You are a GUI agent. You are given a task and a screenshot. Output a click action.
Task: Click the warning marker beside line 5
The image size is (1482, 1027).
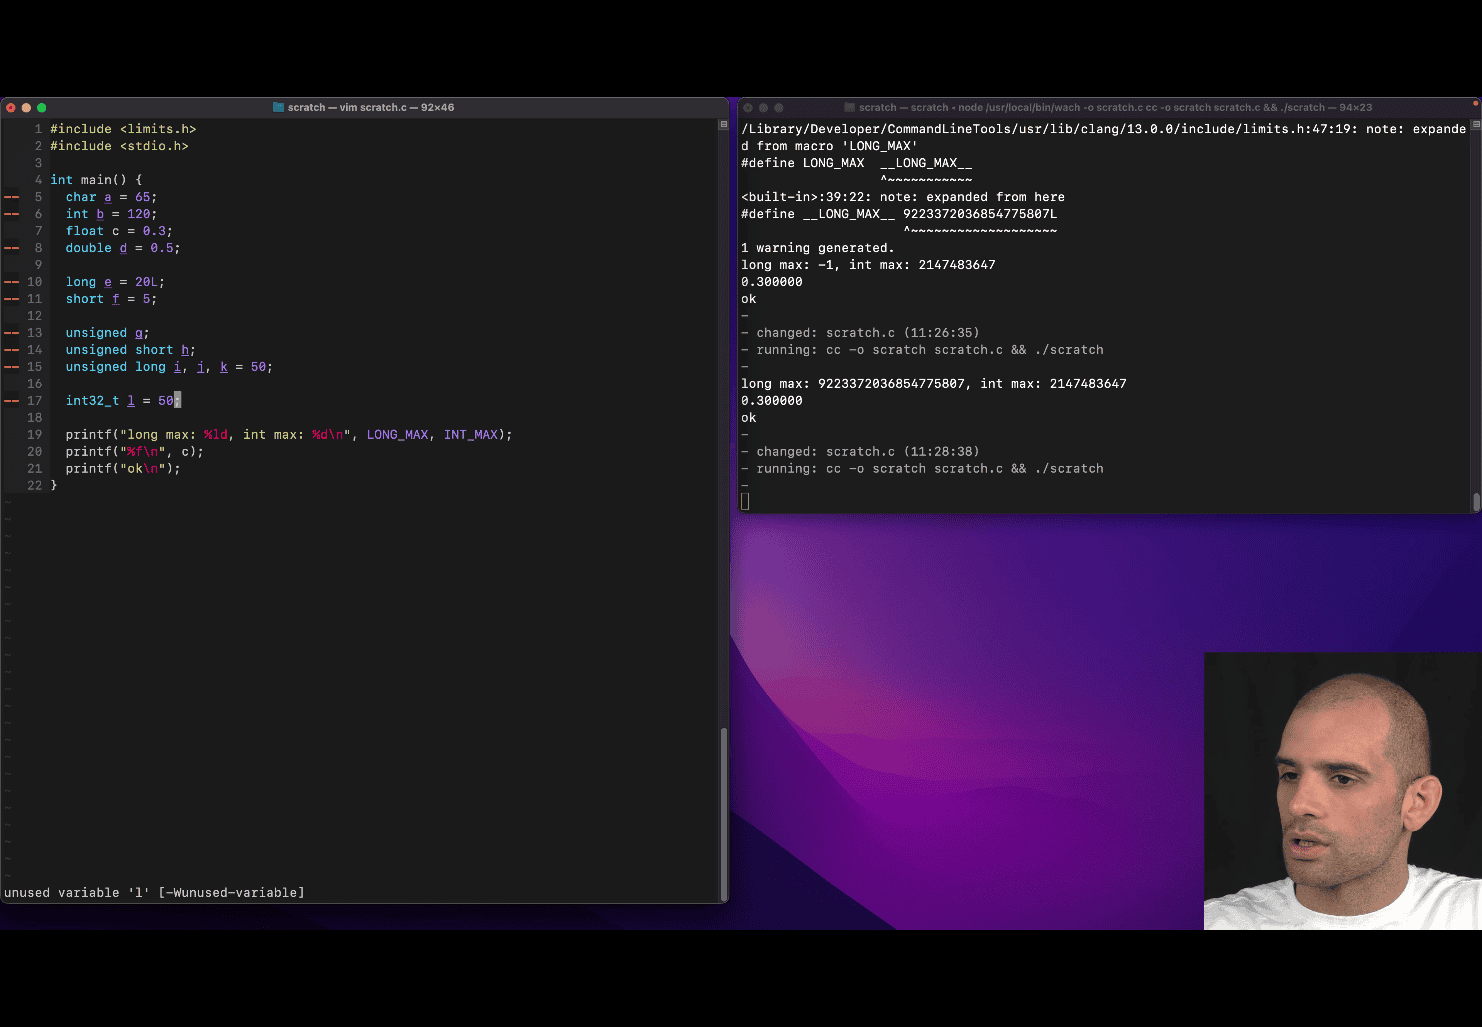12,197
